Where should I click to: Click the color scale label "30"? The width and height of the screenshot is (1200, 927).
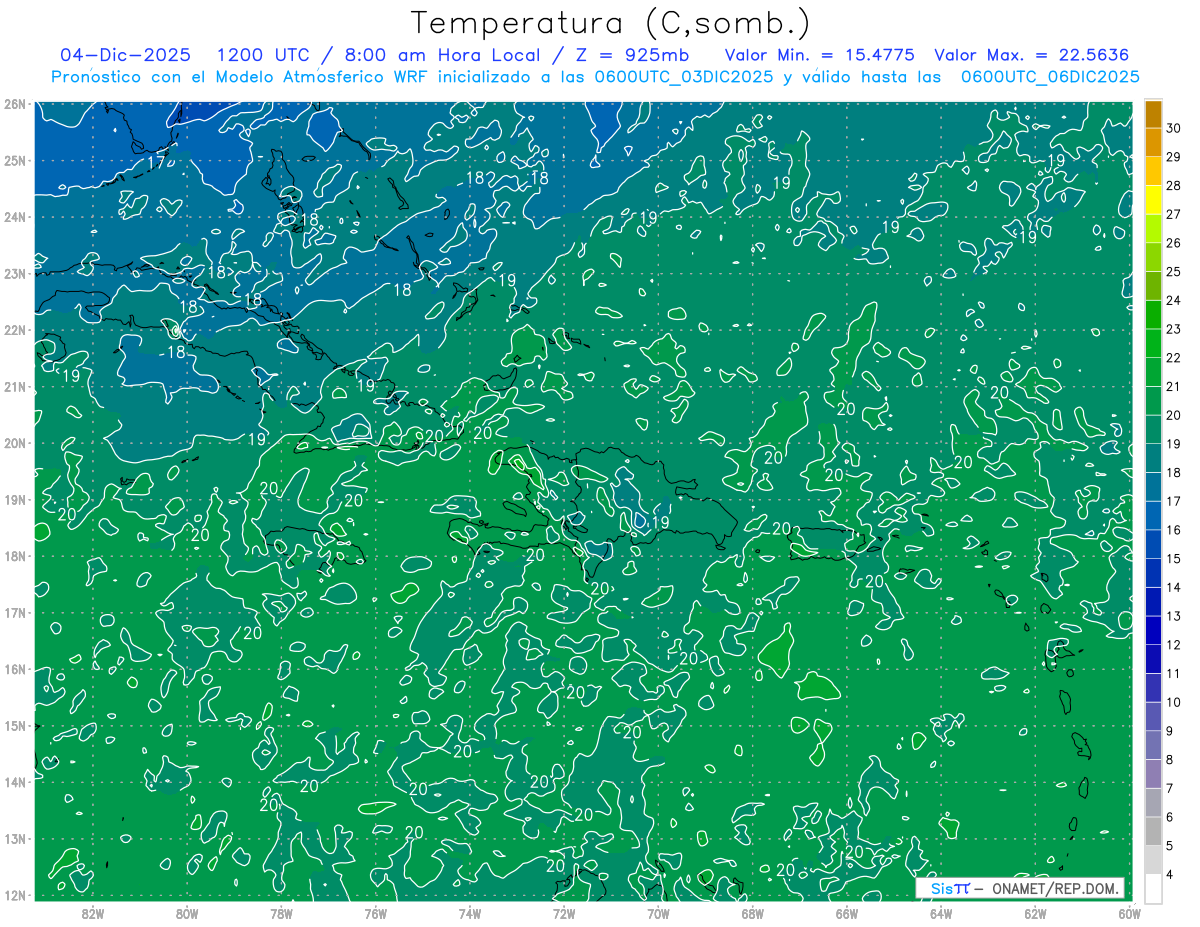tap(1174, 128)
